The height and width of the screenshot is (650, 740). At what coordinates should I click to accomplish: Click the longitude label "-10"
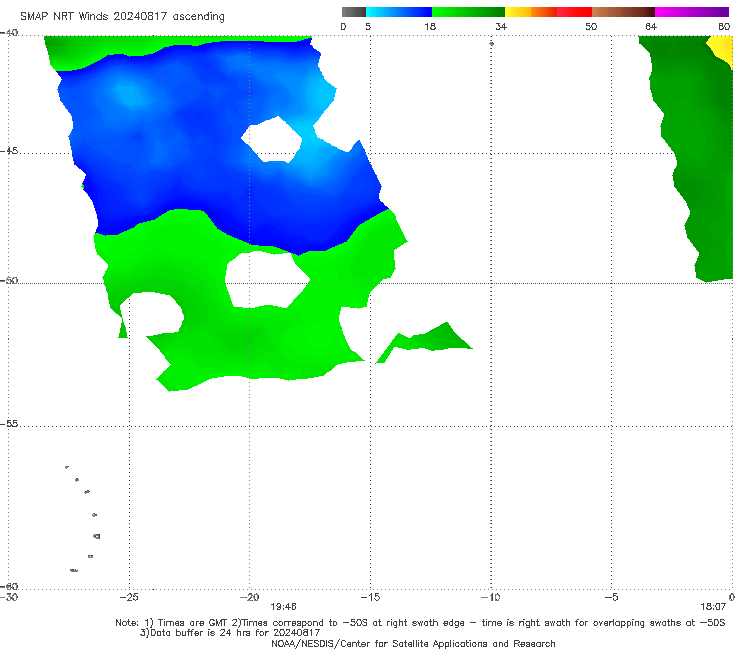491,597
